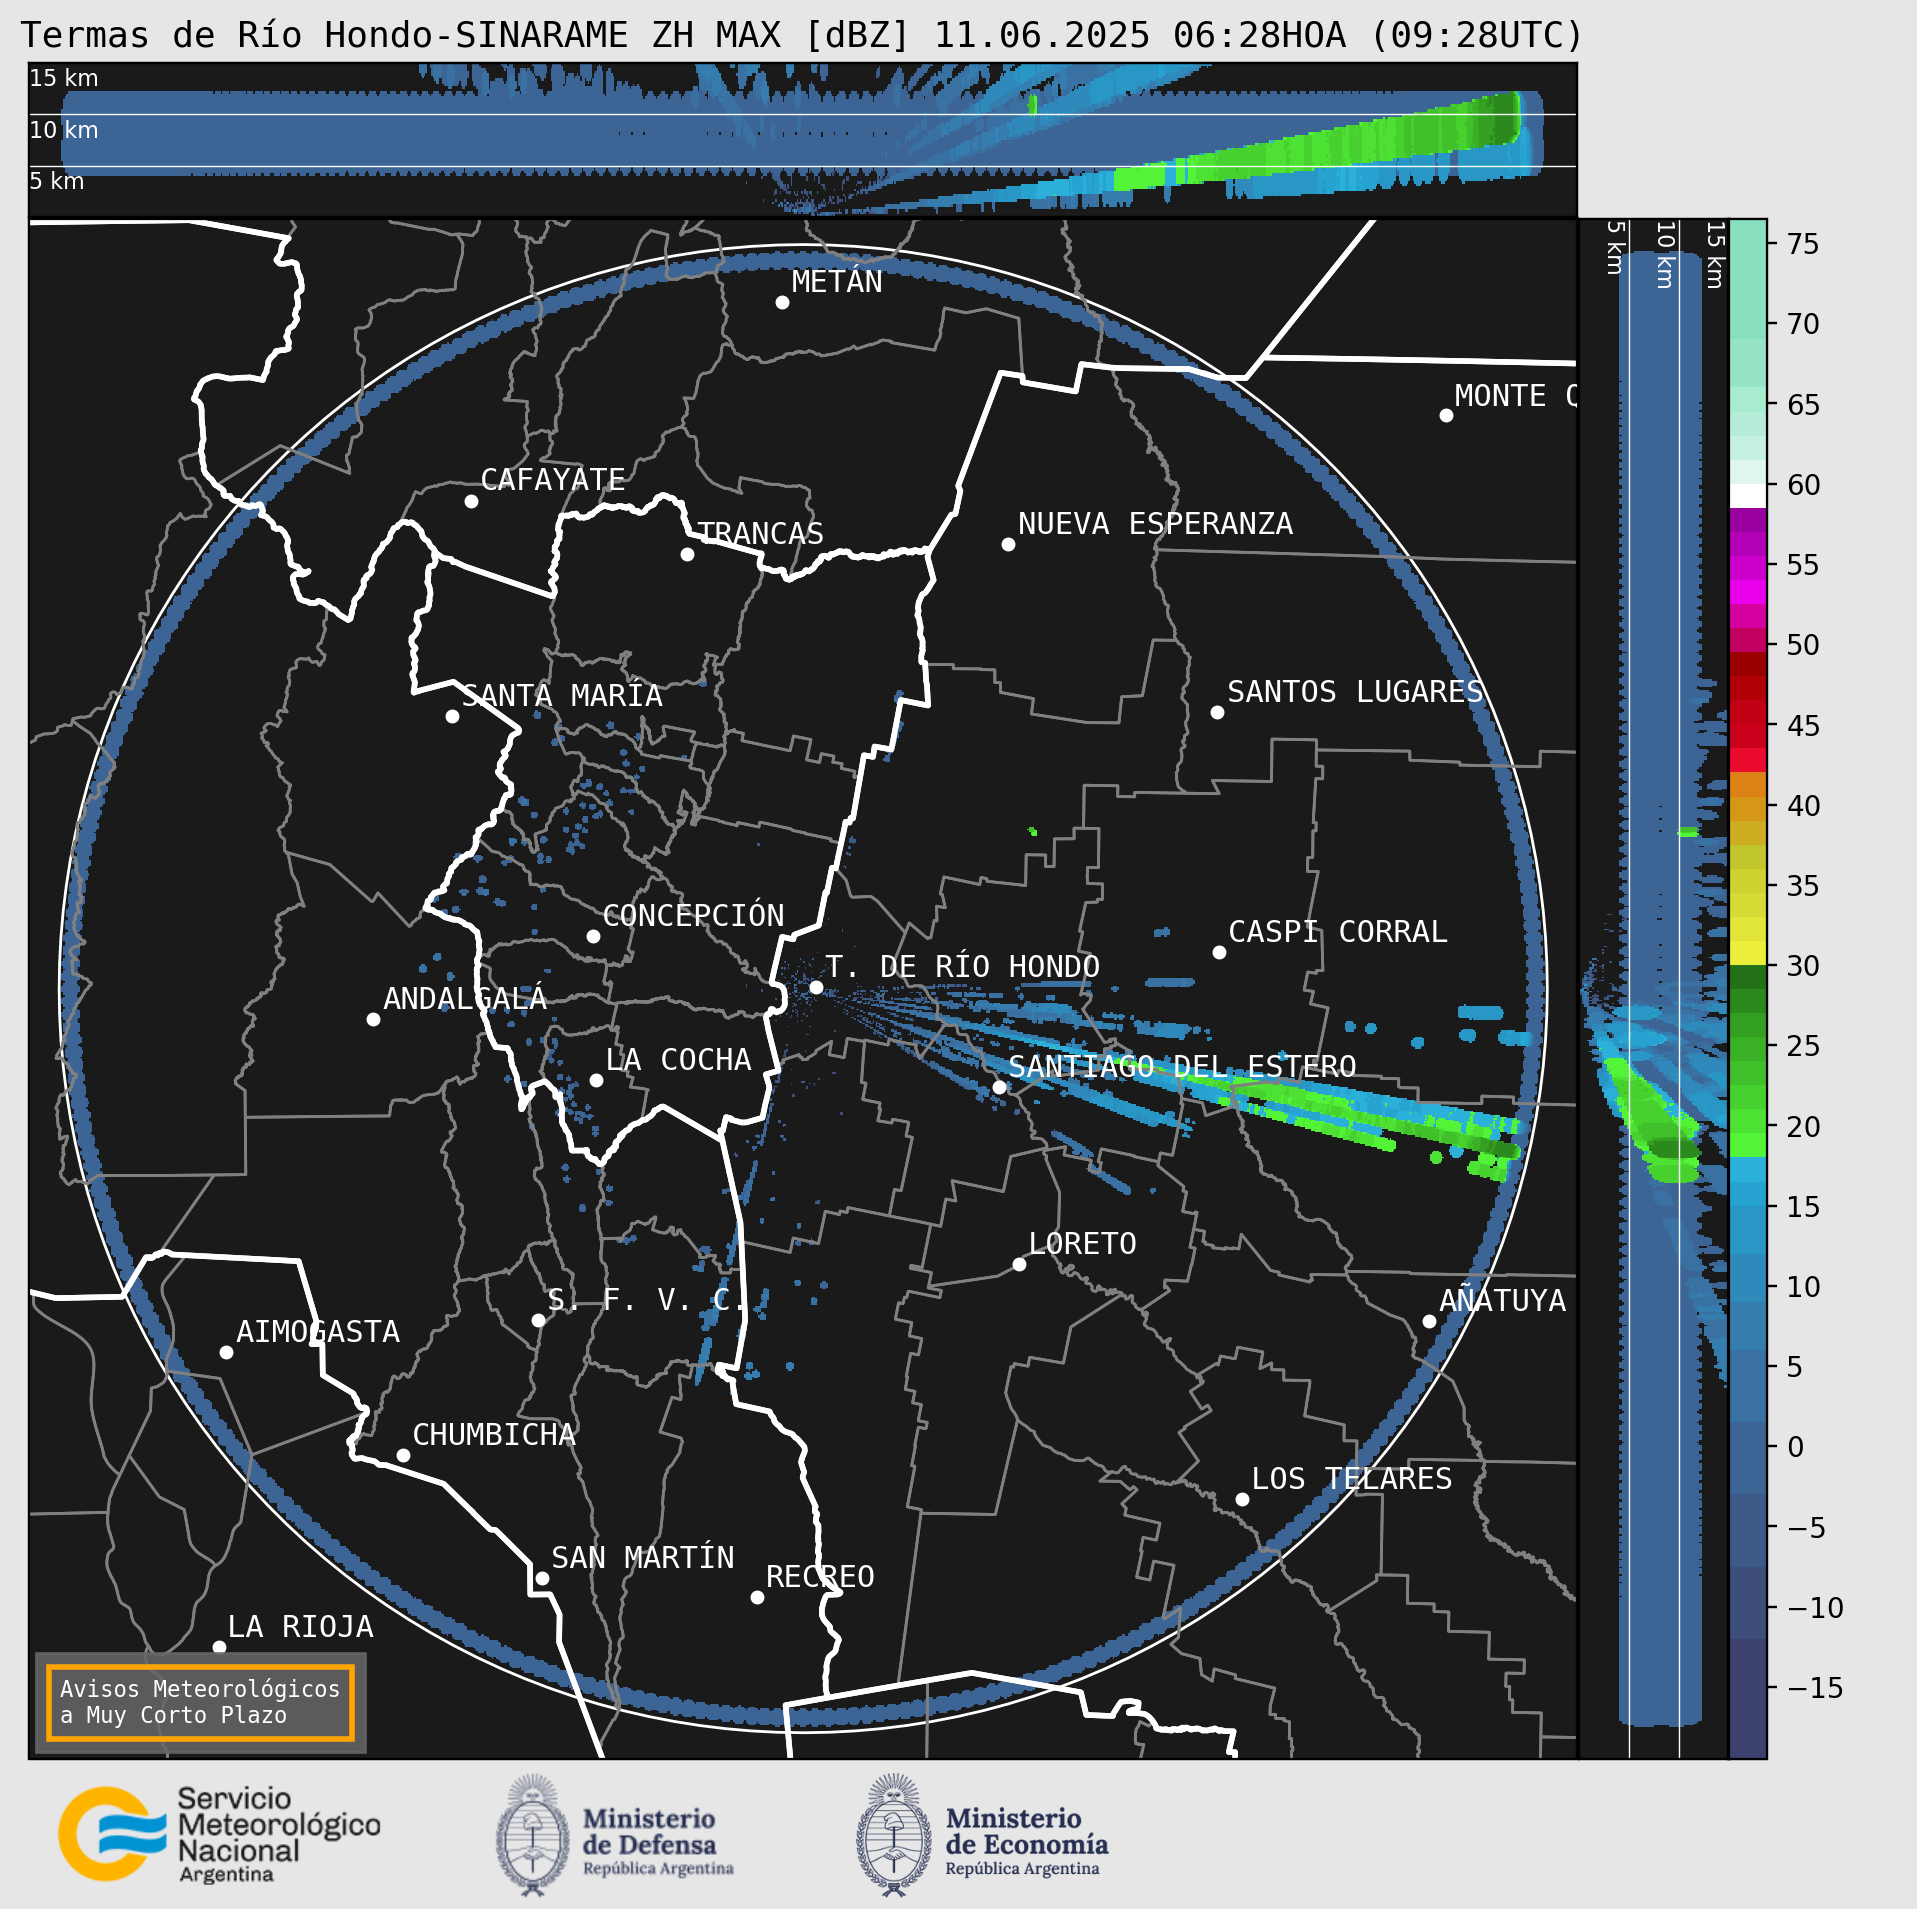Image resolution: width=1917 pixels, height=1909 pixels.
Task: Click the AÑATUYA marker dot
Action: tap(1429, 1321)
